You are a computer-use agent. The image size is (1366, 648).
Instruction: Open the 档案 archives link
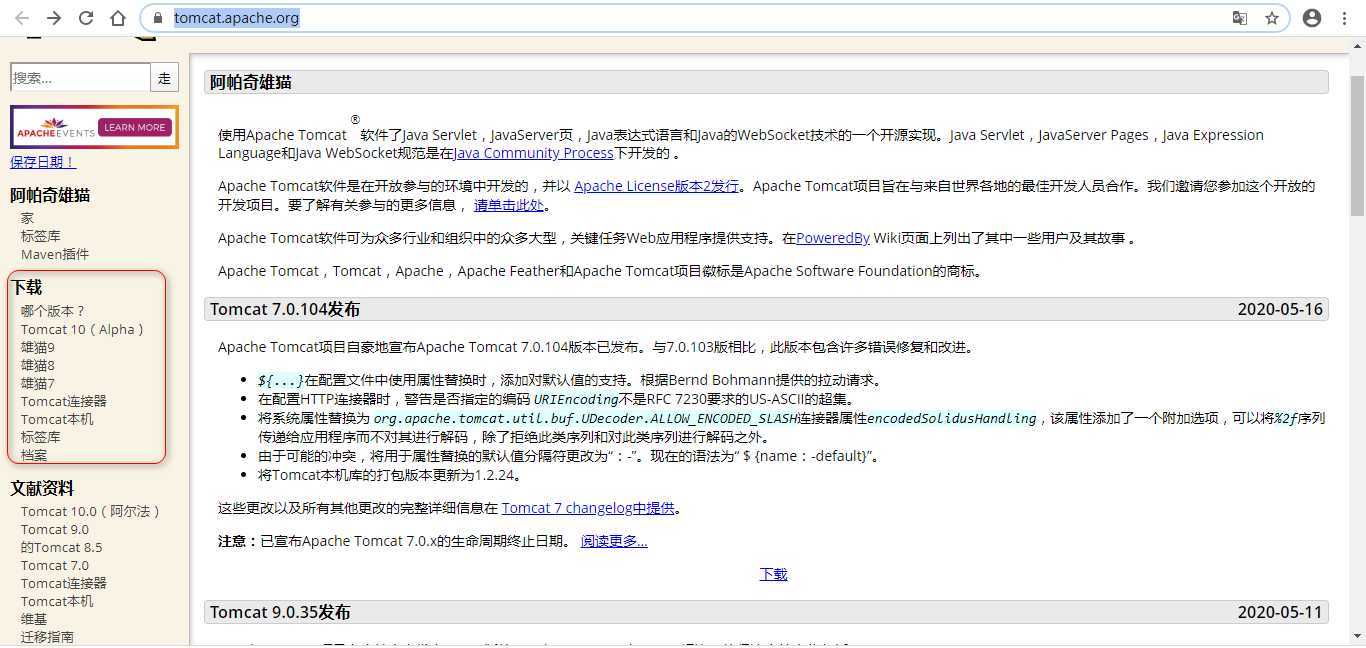click(x=34, y=455)
